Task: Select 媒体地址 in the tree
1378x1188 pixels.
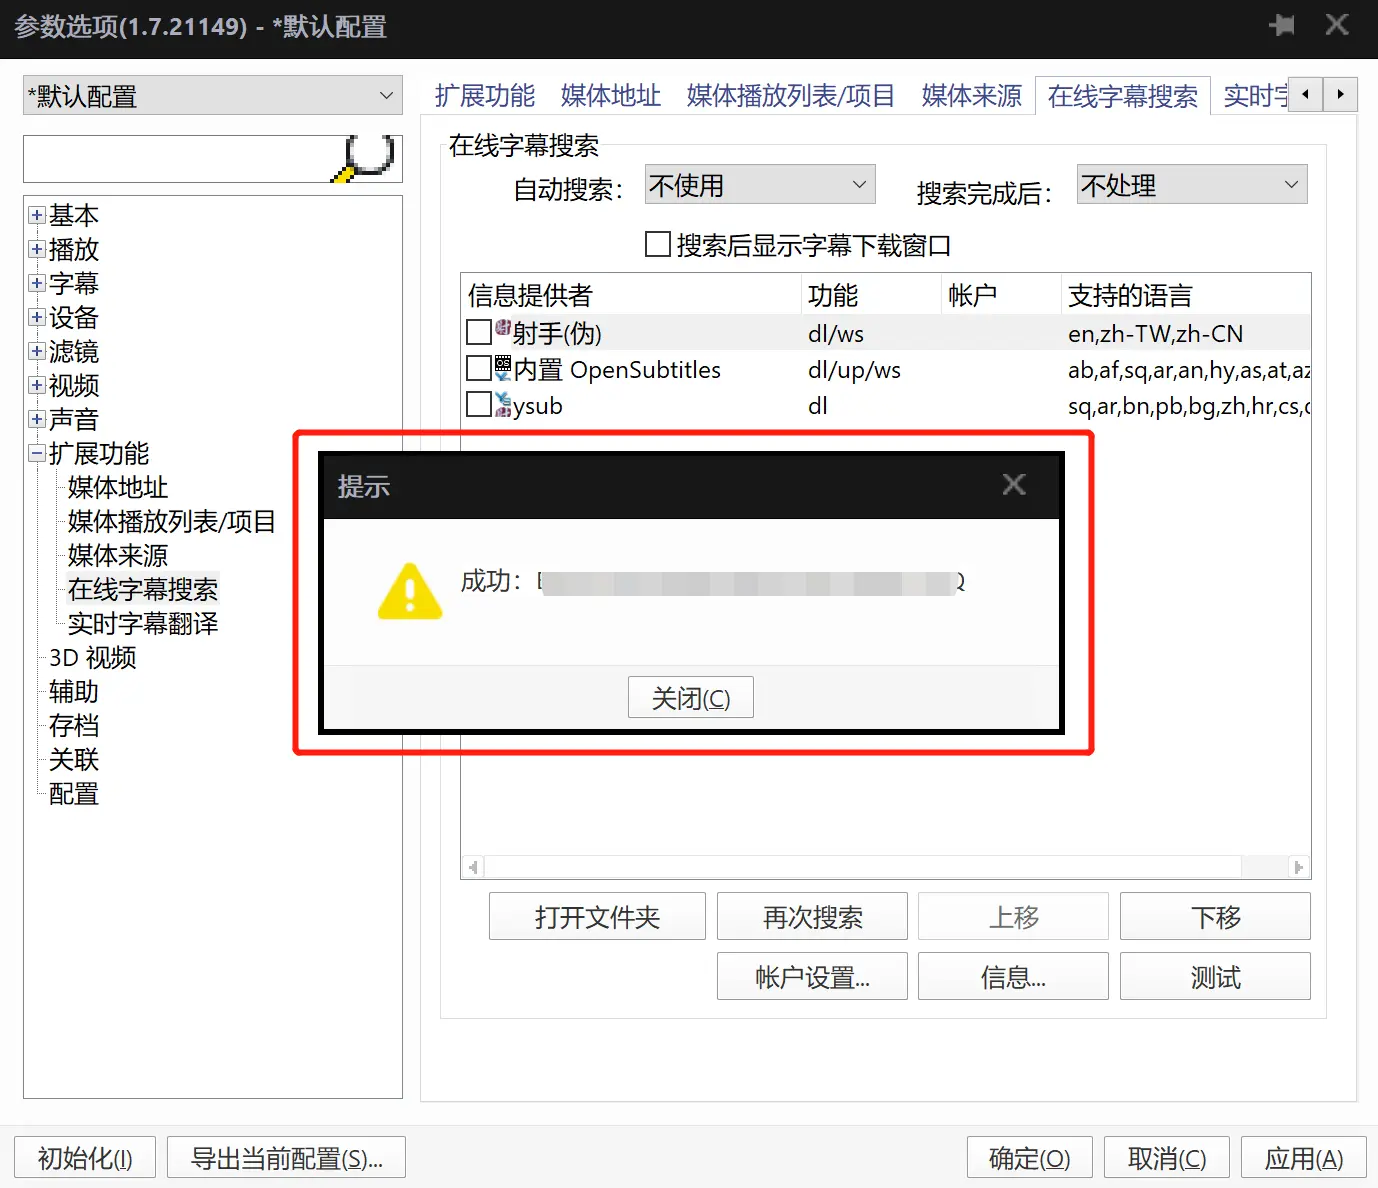Action: (x=118, y=487)
